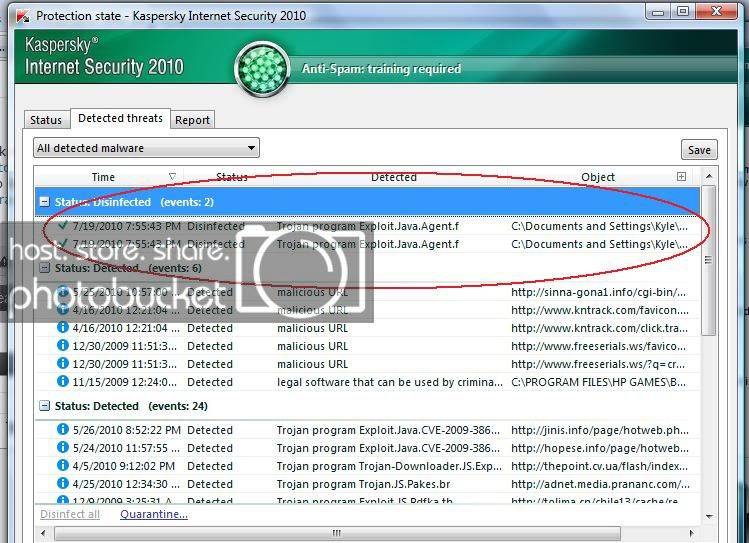Click info icon of freeserials.ws/favico row
This screenshot has width=749, height=543.
pyautogui.click(x=63, y=345)
